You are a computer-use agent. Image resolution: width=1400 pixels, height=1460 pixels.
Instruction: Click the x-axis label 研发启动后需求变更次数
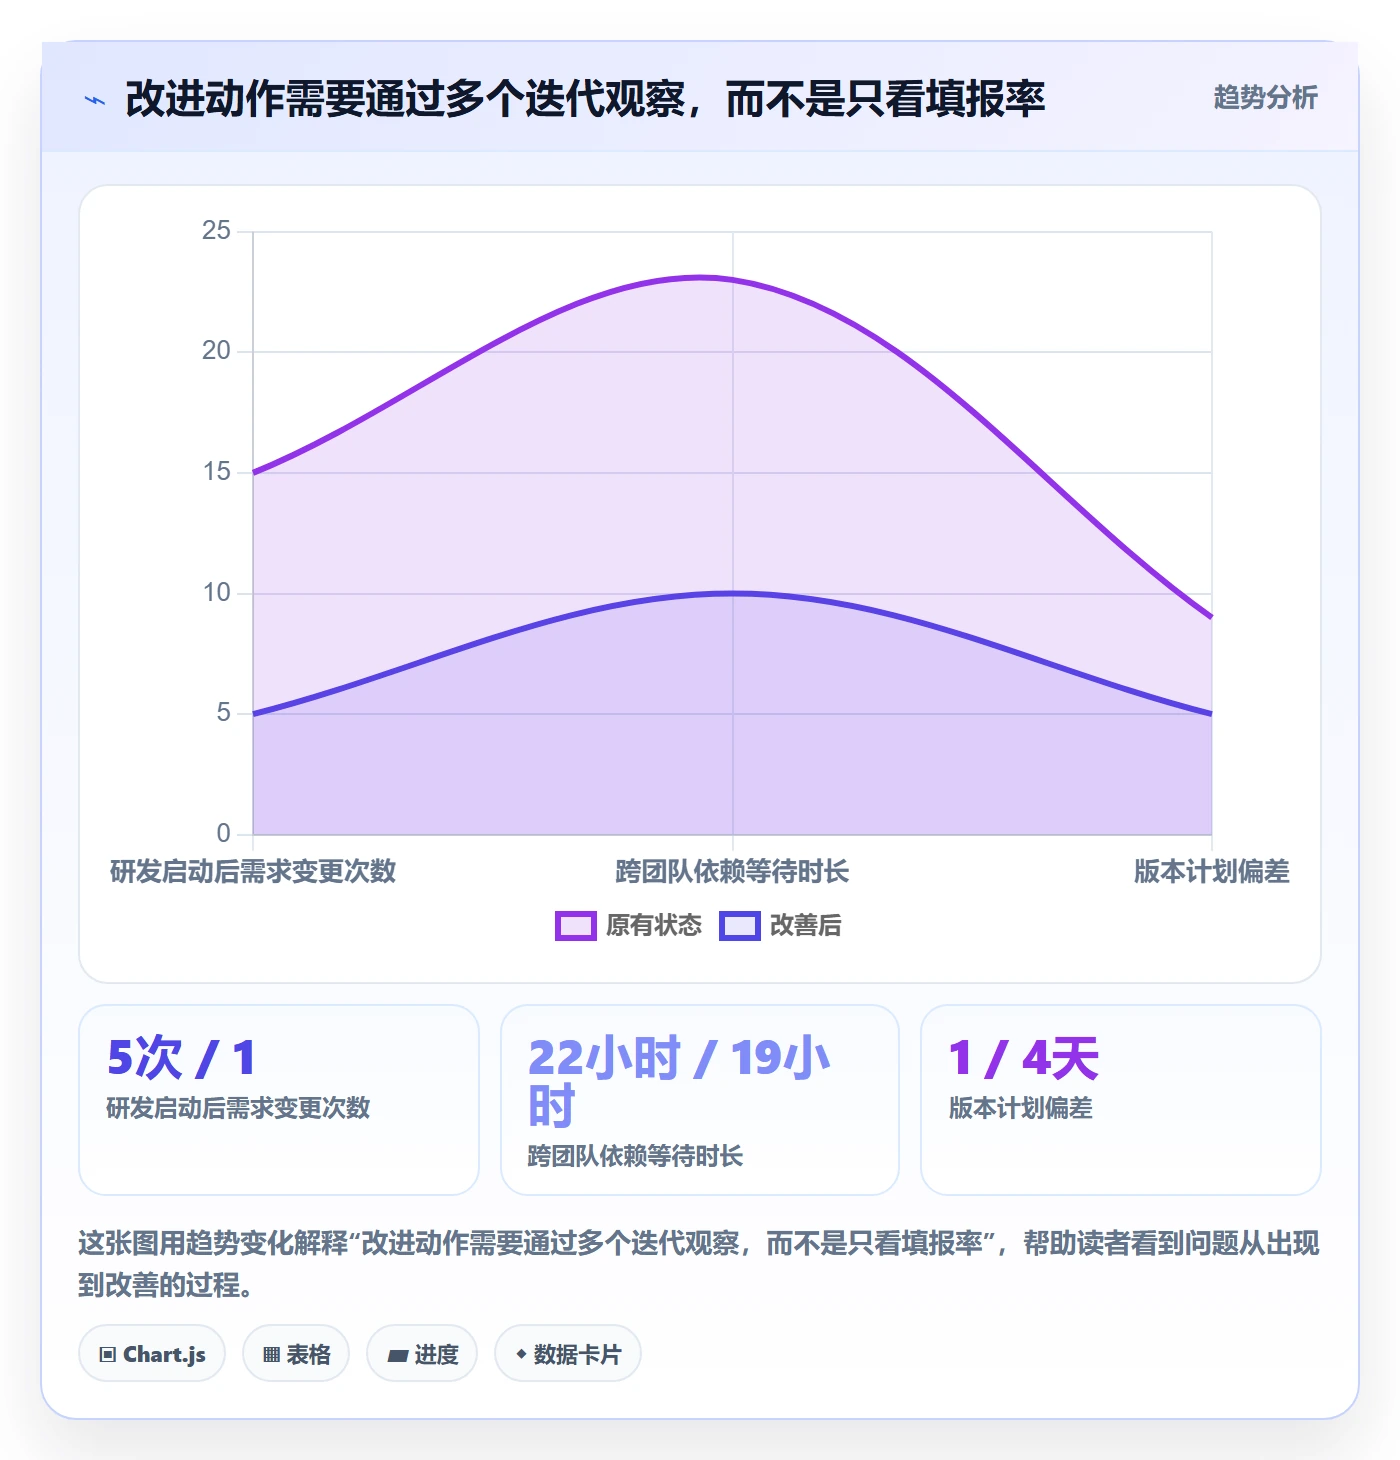point(253,871)
